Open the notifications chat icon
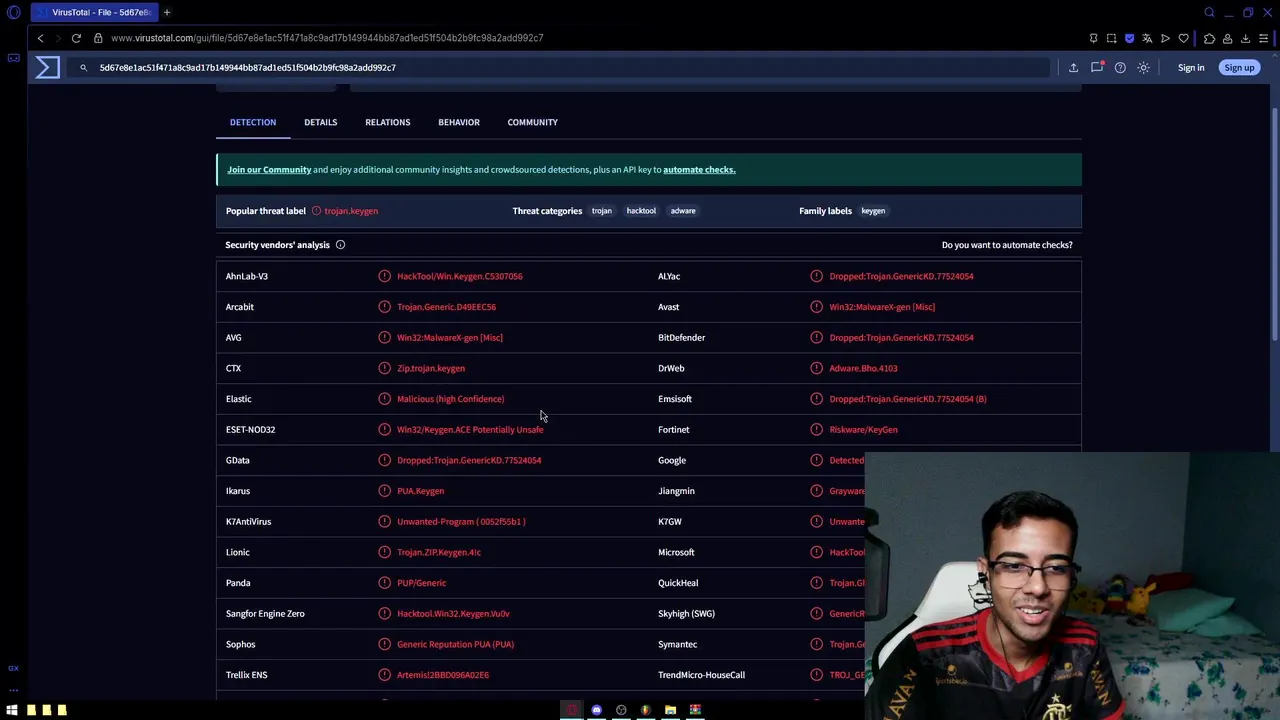This screenshot has height=720, width=1280. pyautogui.click(x=1097, y=67)
